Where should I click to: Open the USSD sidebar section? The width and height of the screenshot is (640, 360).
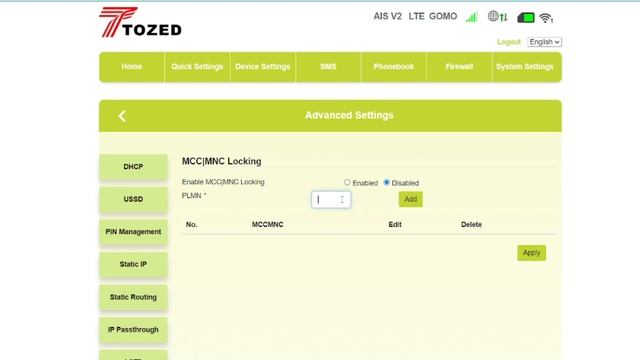[x=133, y=200]
